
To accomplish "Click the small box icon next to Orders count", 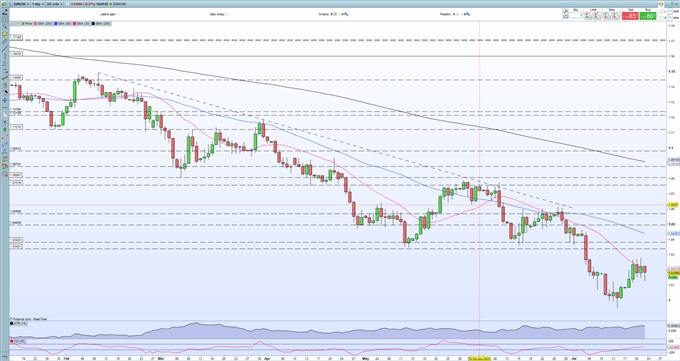I will point(335,14).
